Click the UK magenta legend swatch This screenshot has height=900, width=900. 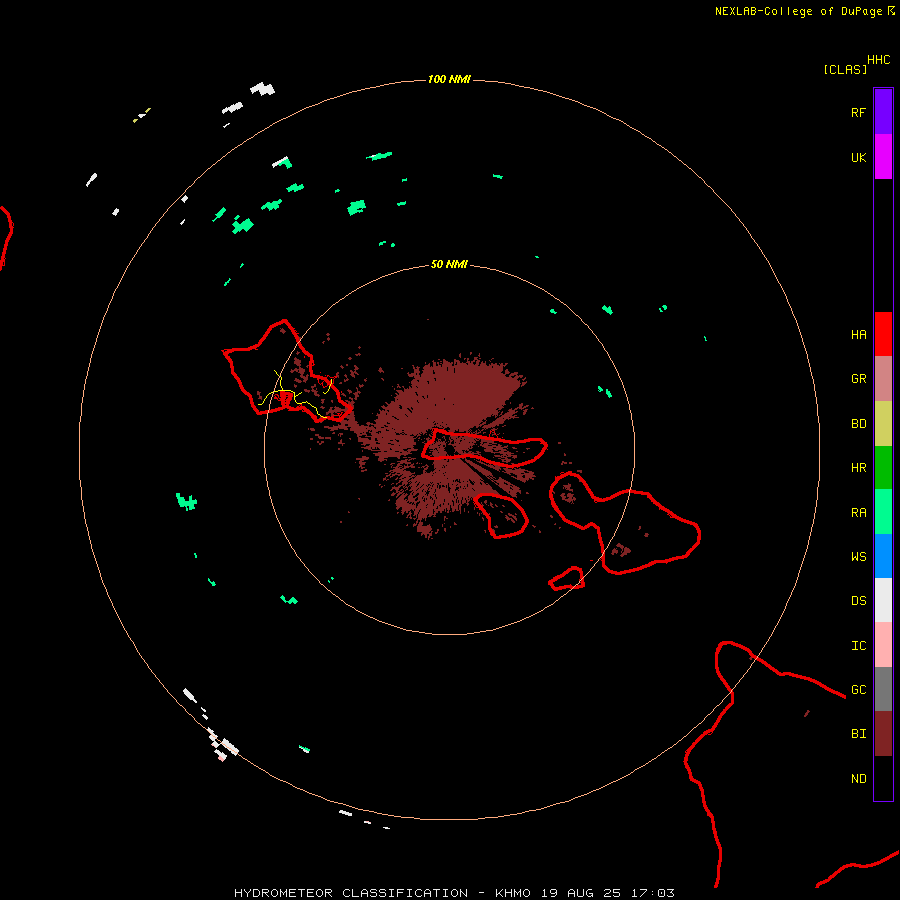[x=883, y=157]
